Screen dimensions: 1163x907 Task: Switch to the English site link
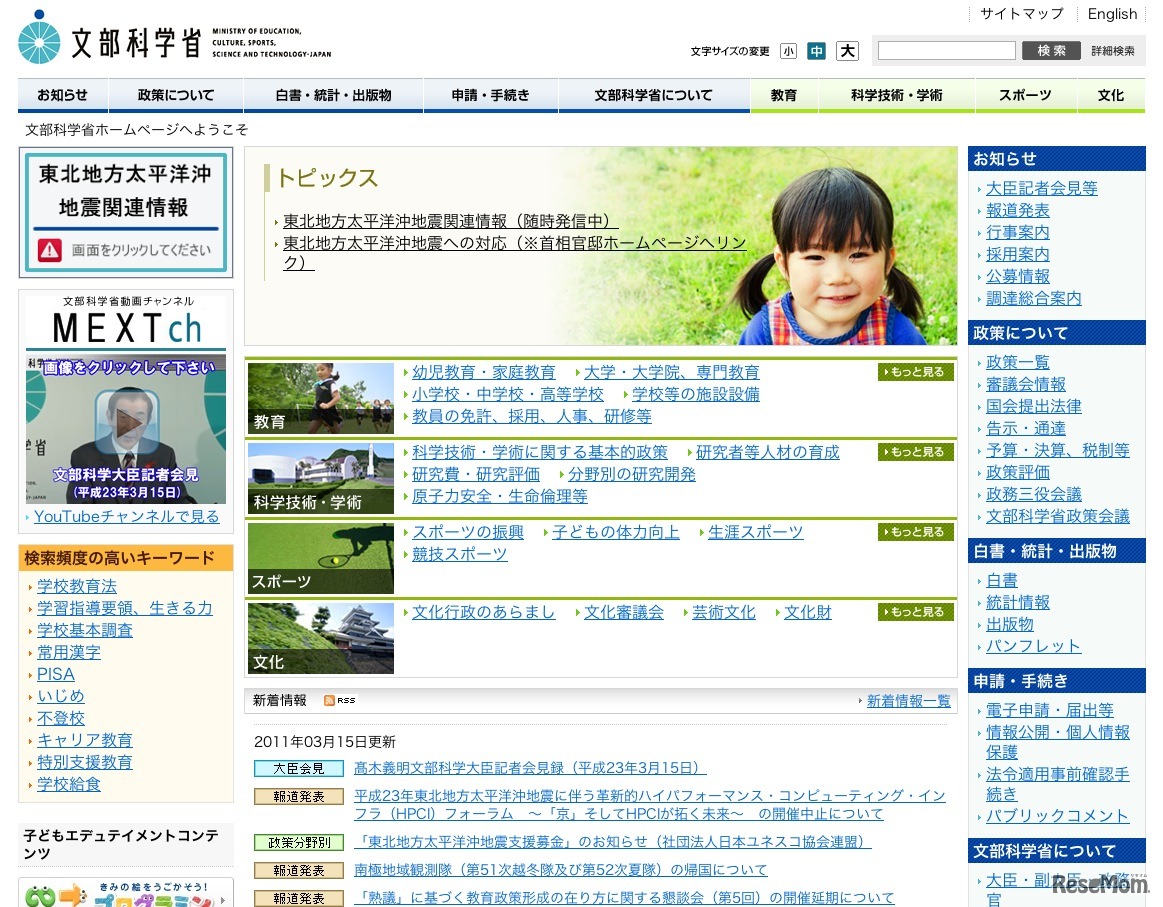pyautogui.click(x=1112, y=14)
